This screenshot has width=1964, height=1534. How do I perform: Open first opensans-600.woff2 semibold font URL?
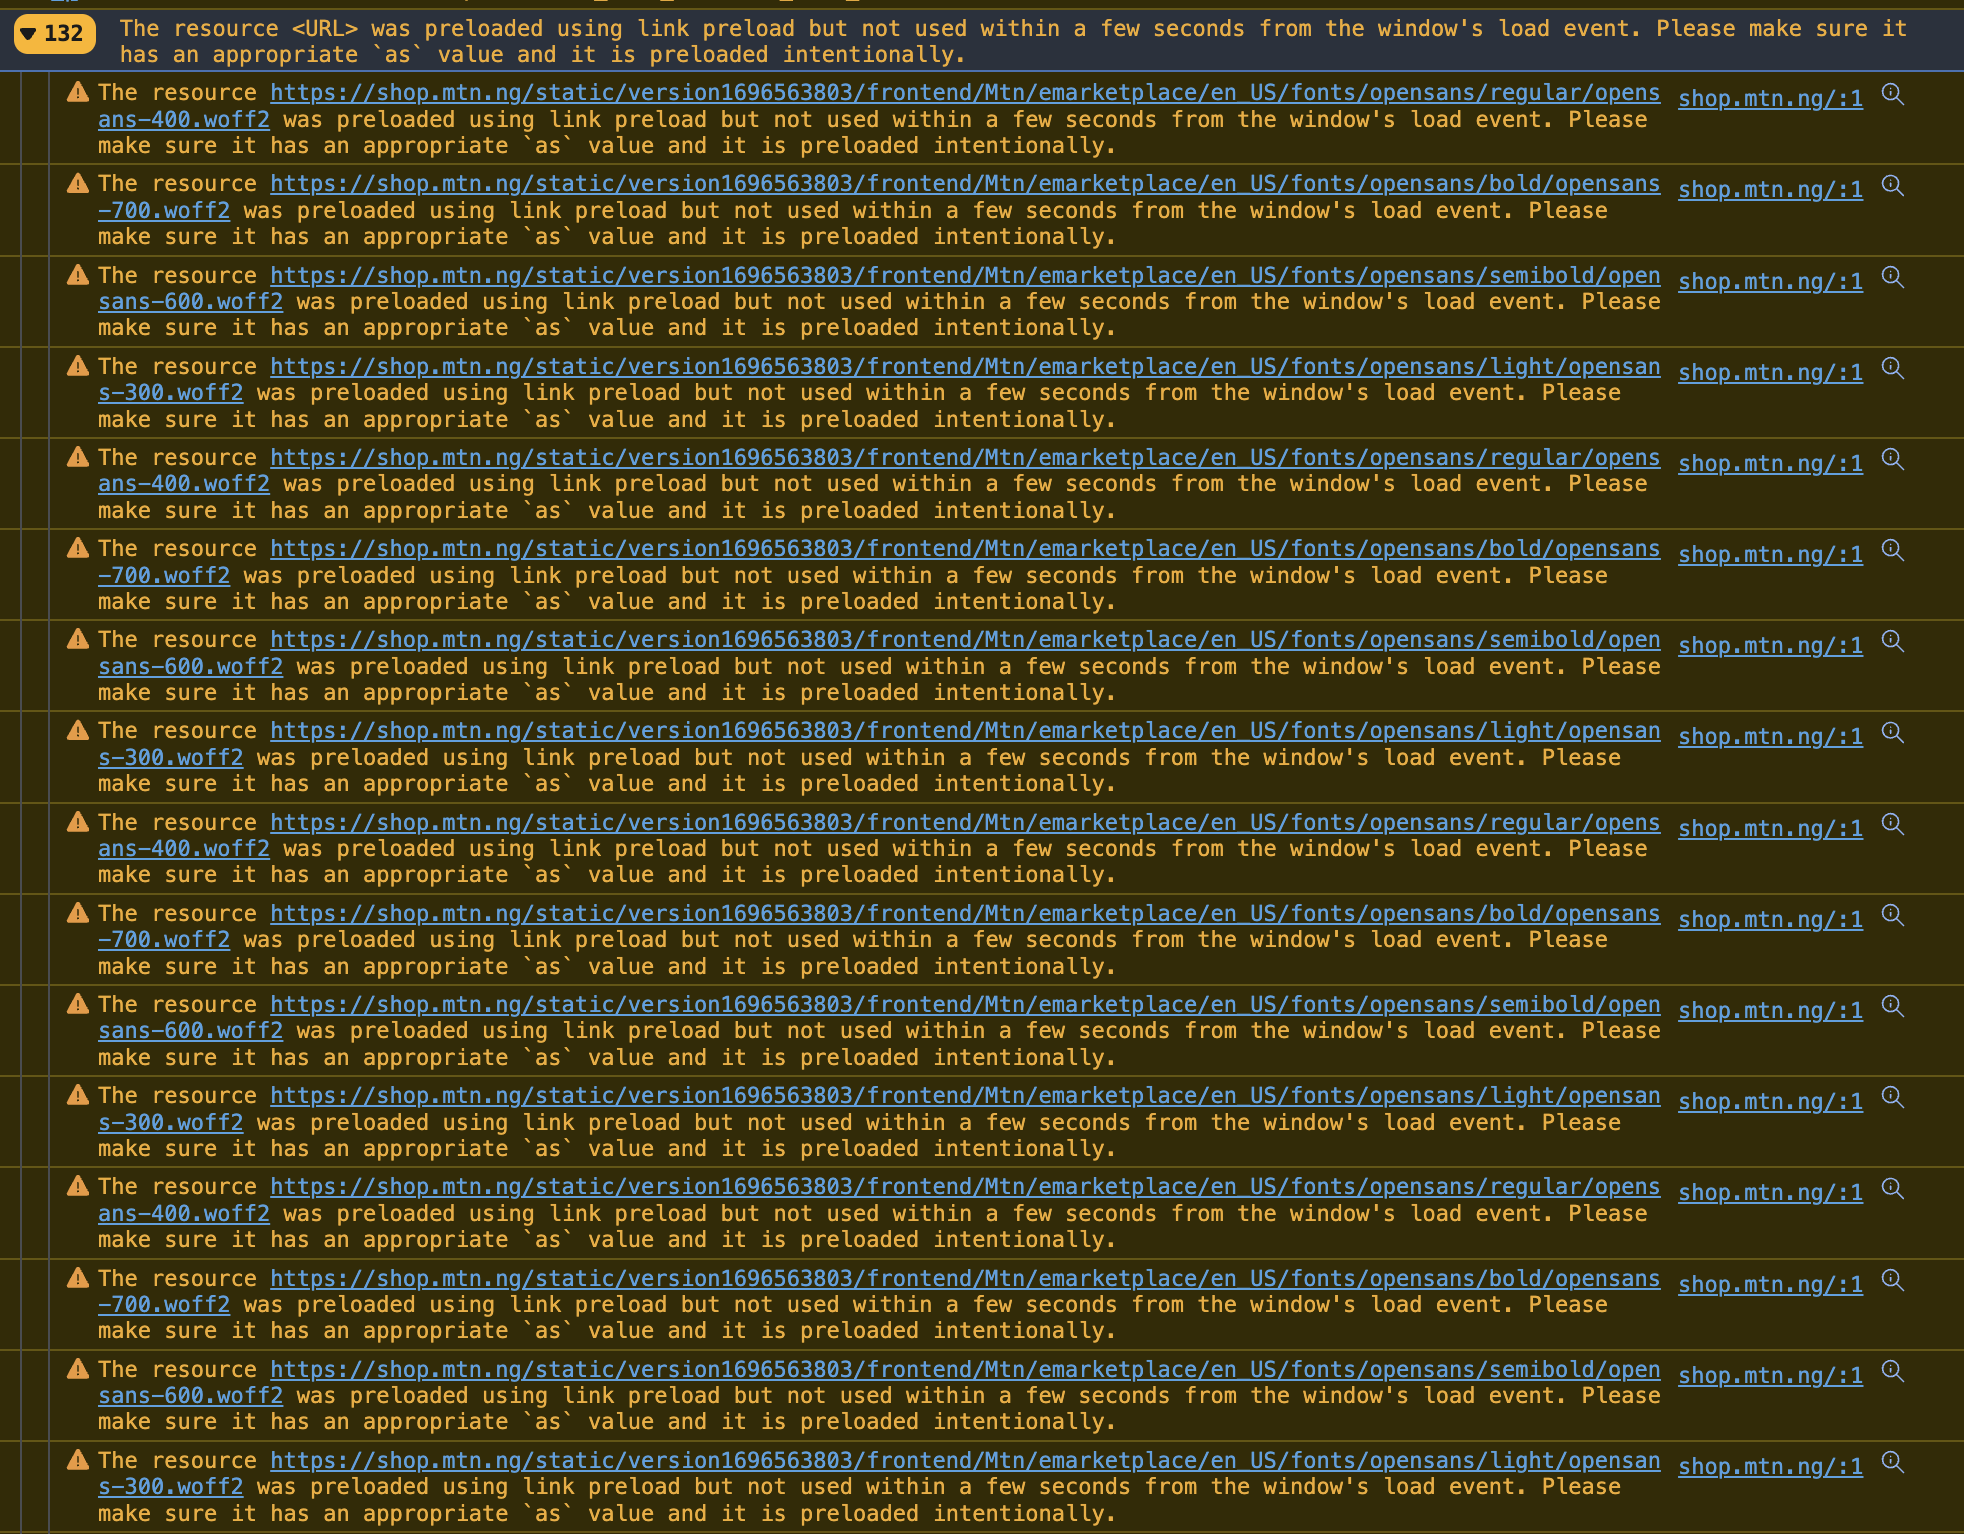point(879,288)
